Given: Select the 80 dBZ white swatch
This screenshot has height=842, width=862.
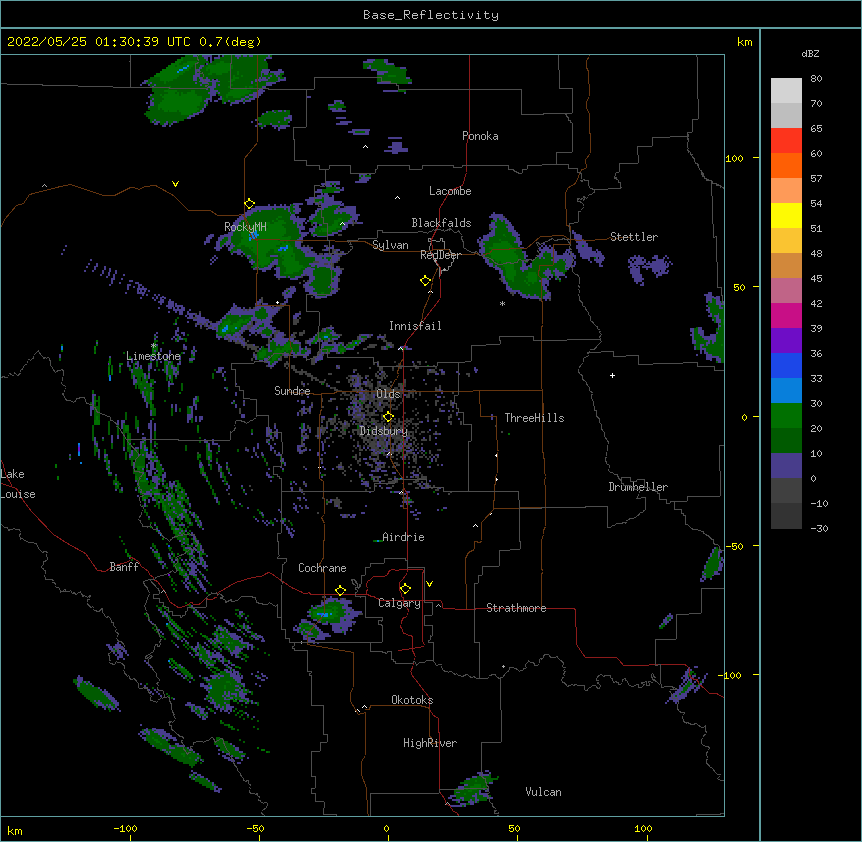Looking at the screenshot, I should tap(786, 91).
